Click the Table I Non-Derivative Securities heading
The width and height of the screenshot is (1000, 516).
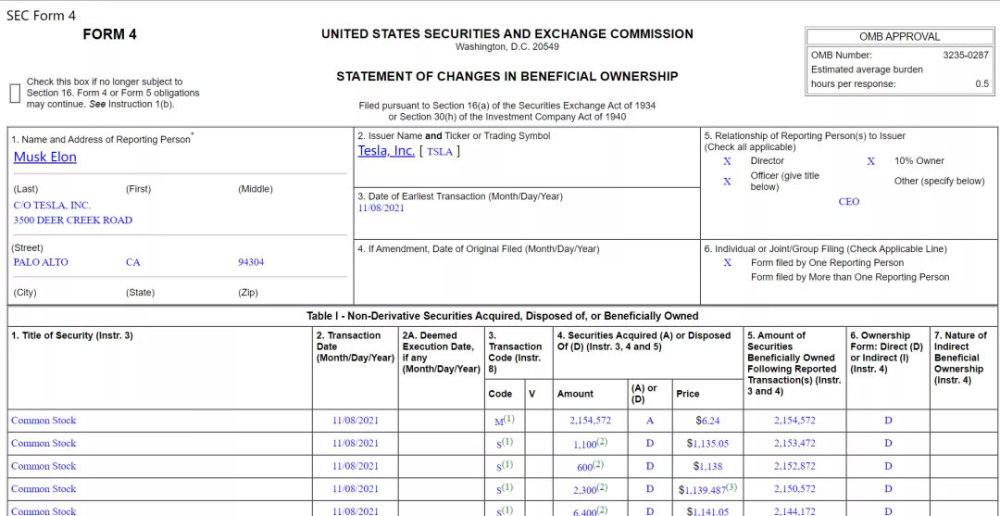503,316
